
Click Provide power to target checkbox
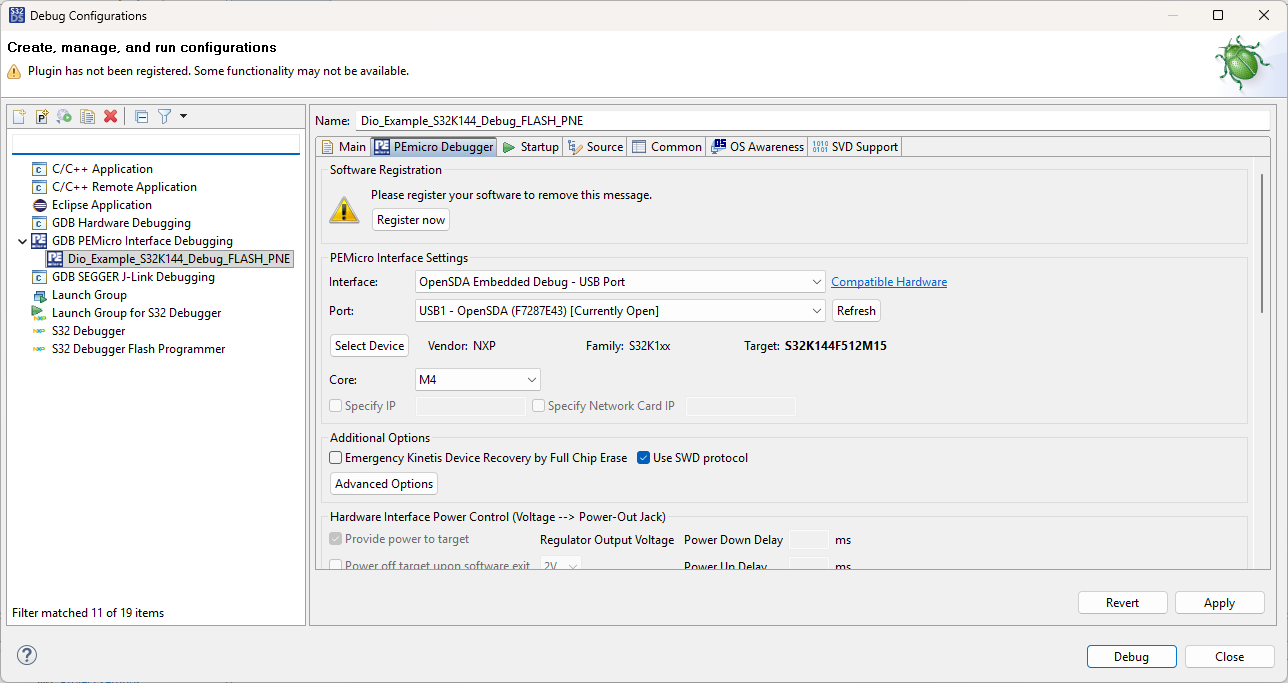pyautogui.click(x=336, y=539)
